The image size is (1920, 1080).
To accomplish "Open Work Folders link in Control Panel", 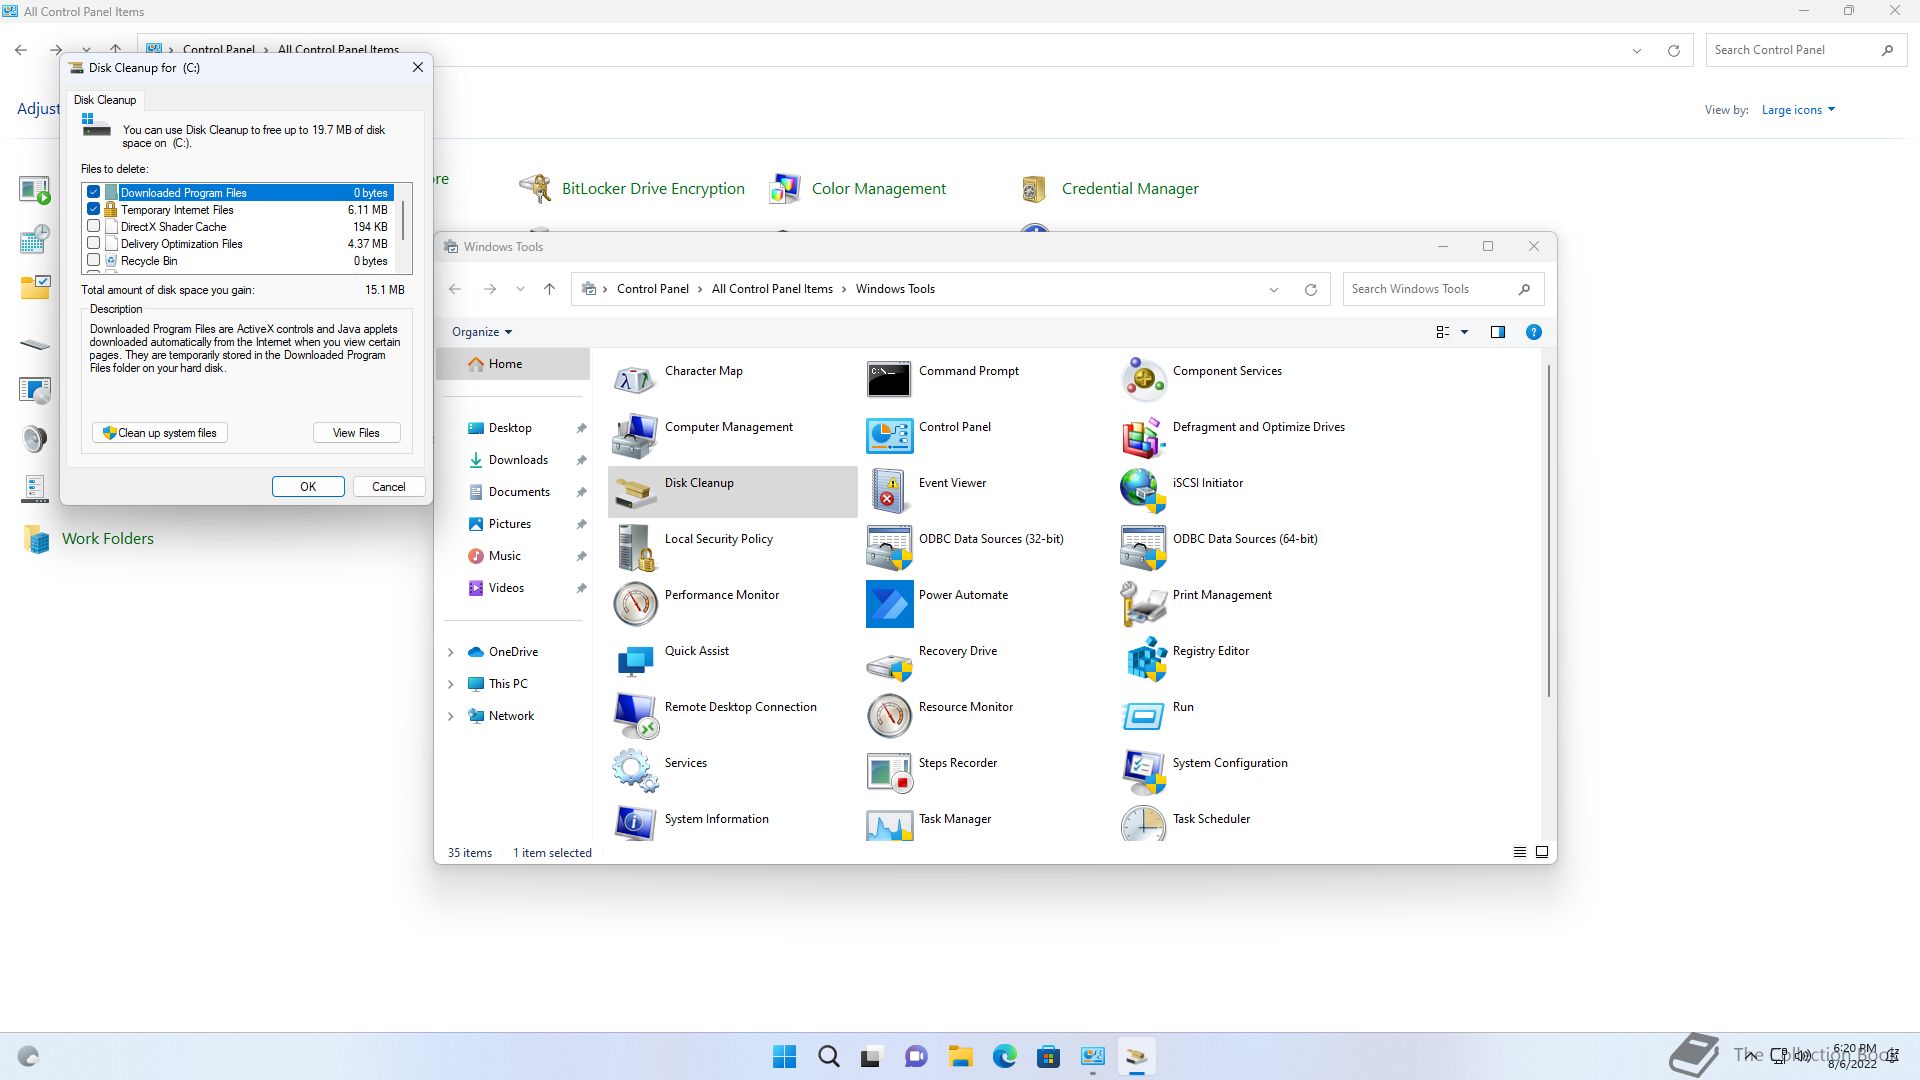I will [x=108, y=538].
